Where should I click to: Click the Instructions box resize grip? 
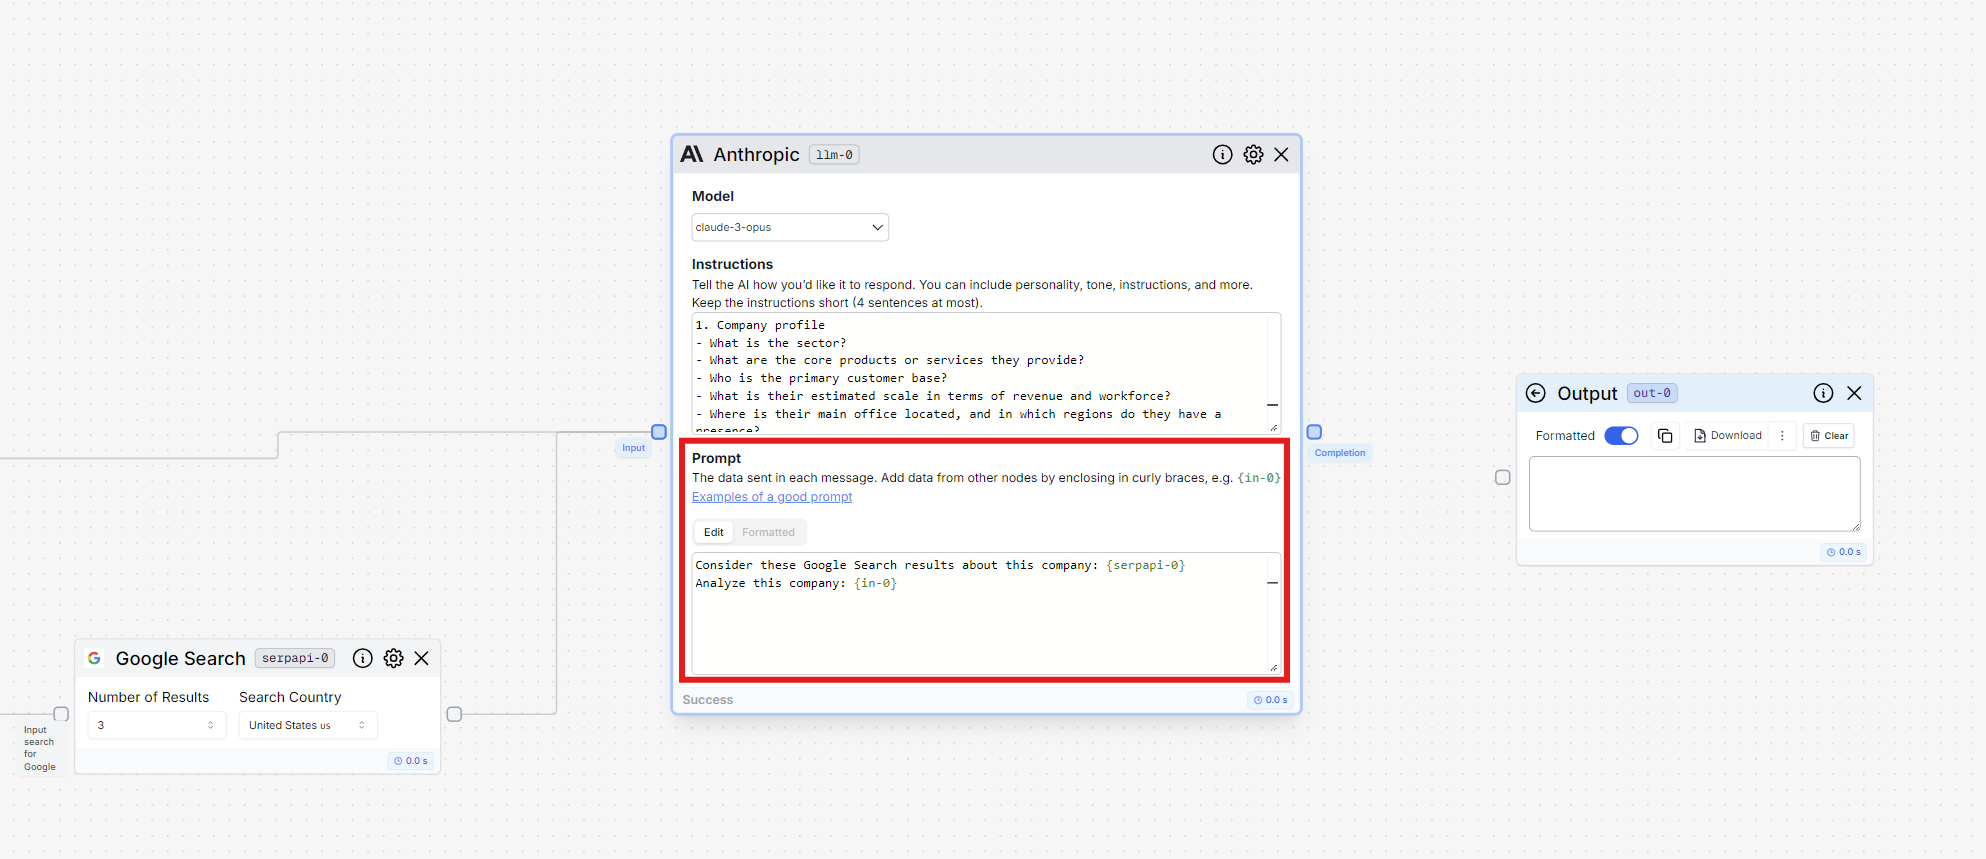click(1274, 428)
